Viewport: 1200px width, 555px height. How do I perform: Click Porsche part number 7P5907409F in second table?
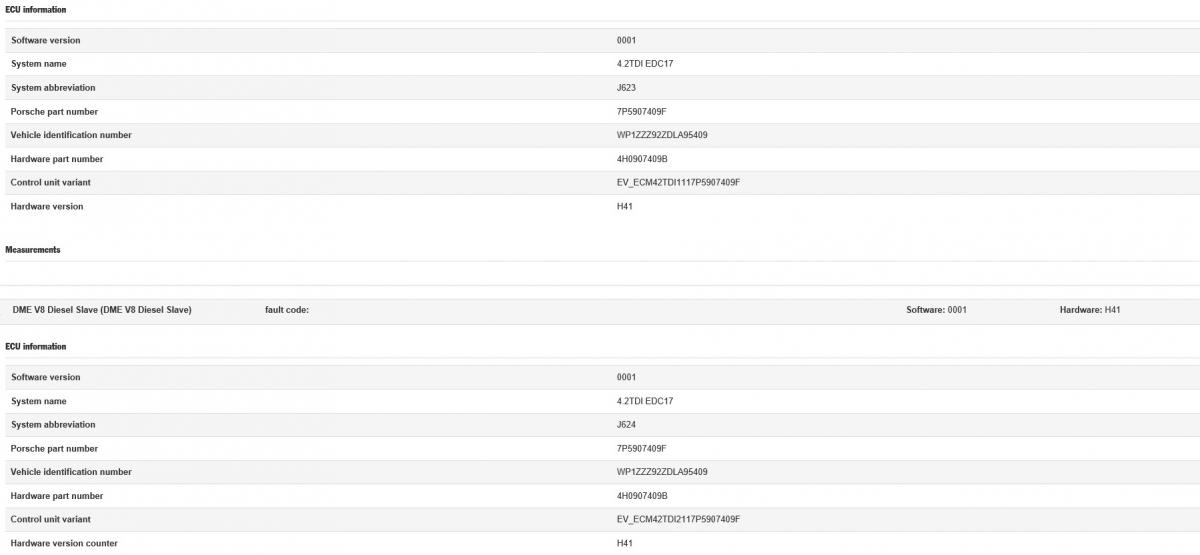[x=641, y=449]
